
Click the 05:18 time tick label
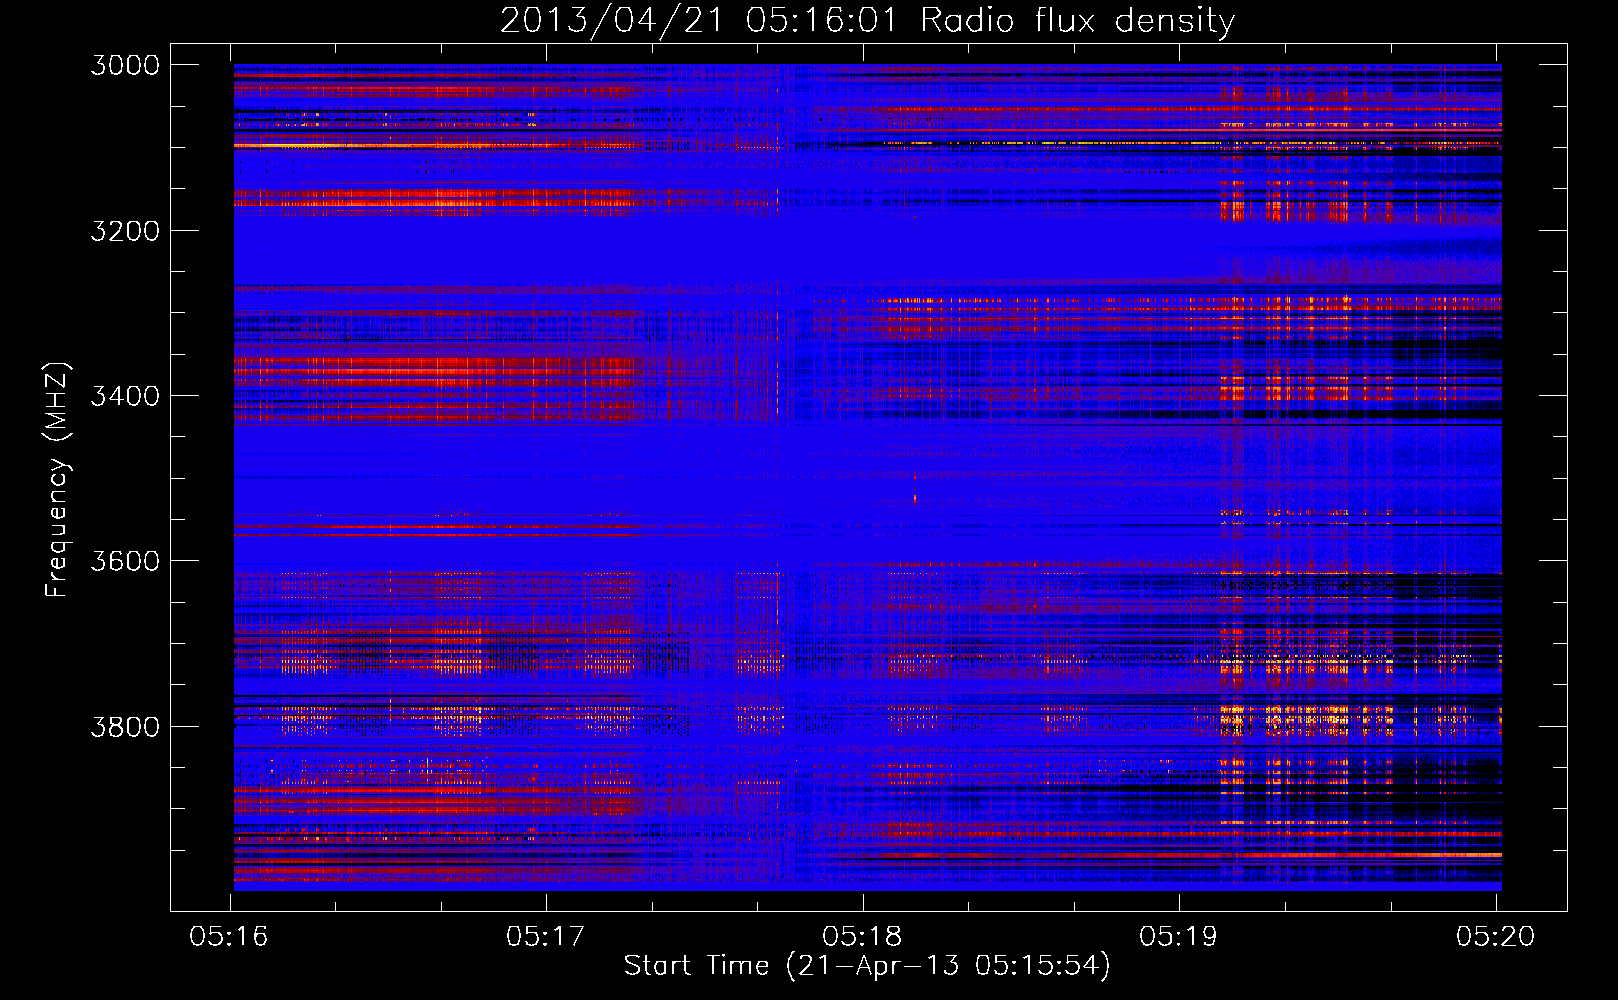(x=862, y=937)
